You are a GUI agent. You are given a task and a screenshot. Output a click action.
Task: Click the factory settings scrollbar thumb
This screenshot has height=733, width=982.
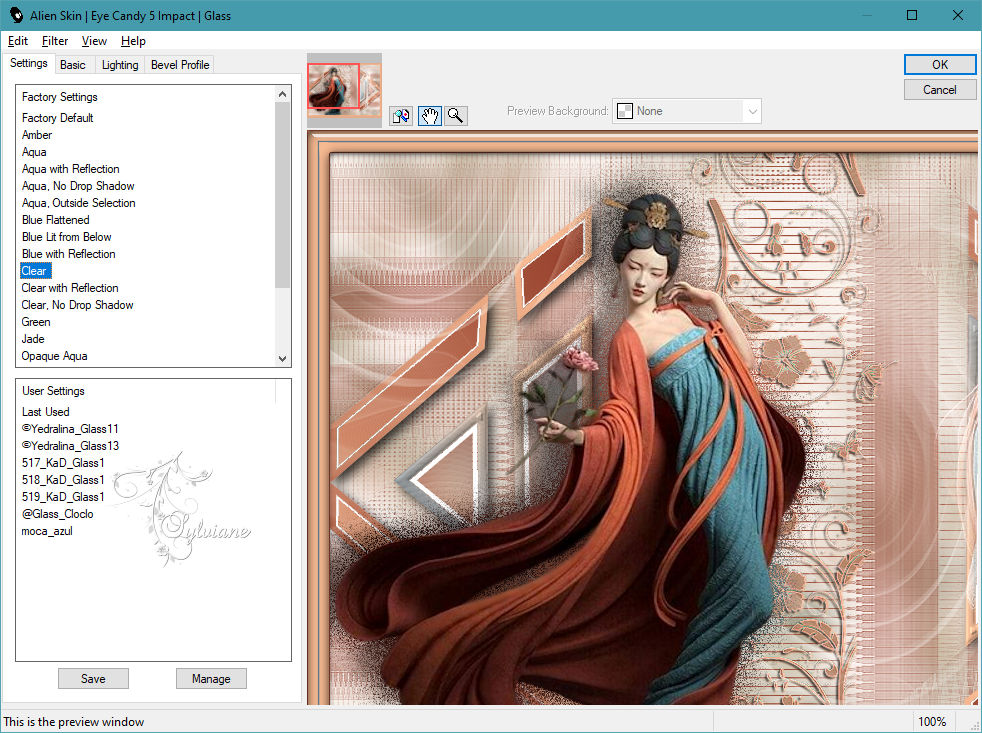(282, 195)
